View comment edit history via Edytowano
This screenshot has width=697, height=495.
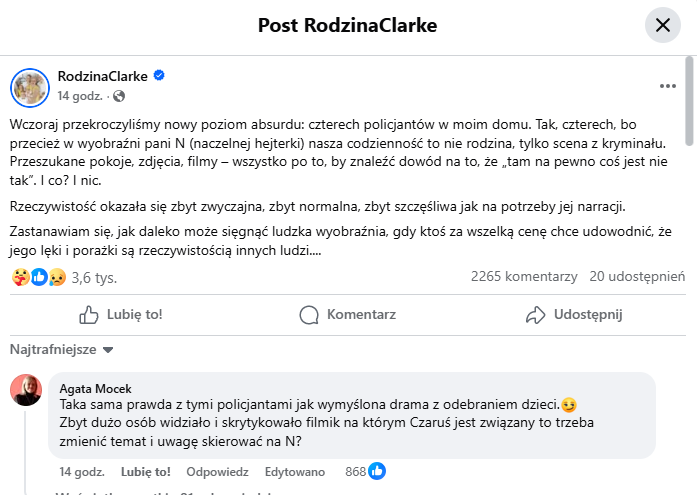tap(293, 471)
